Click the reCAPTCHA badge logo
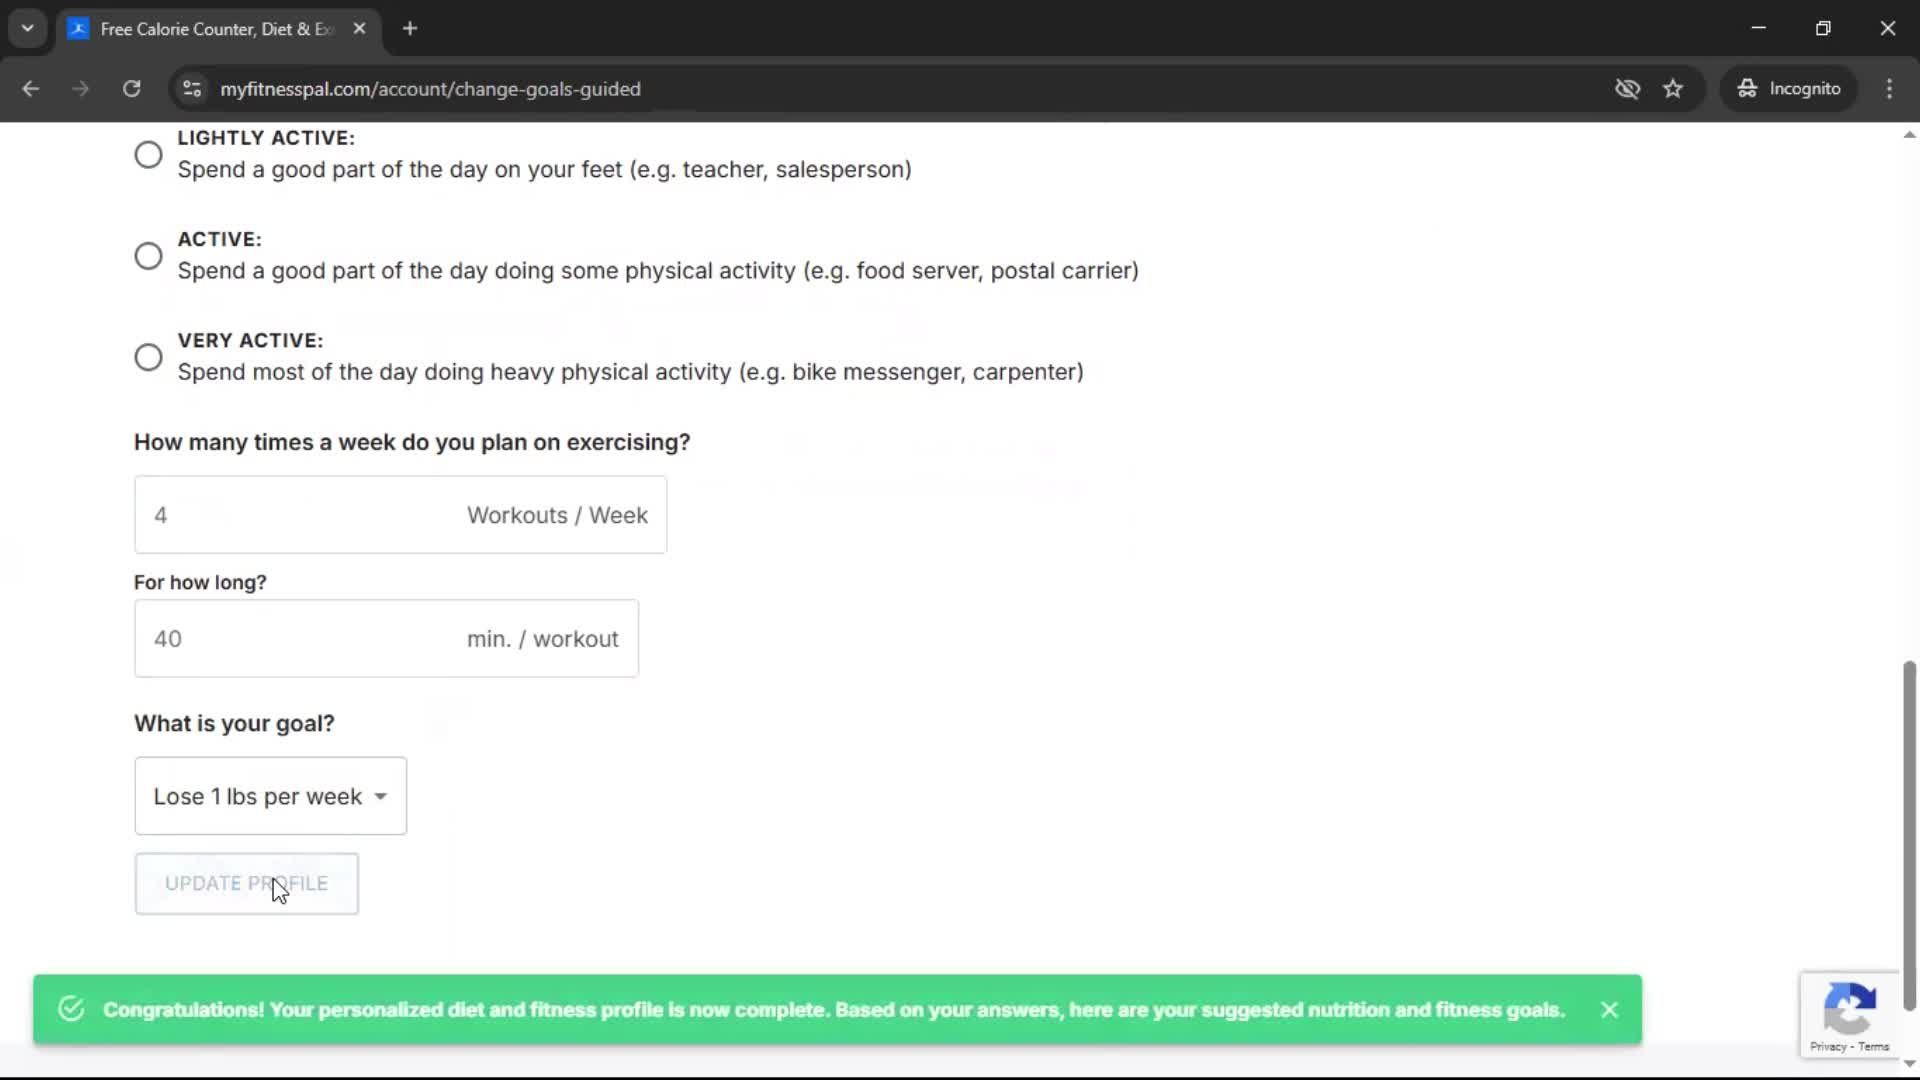Viewport: 1920px width, 1080px height. pyautogui.click(x=1849, y=1007)
